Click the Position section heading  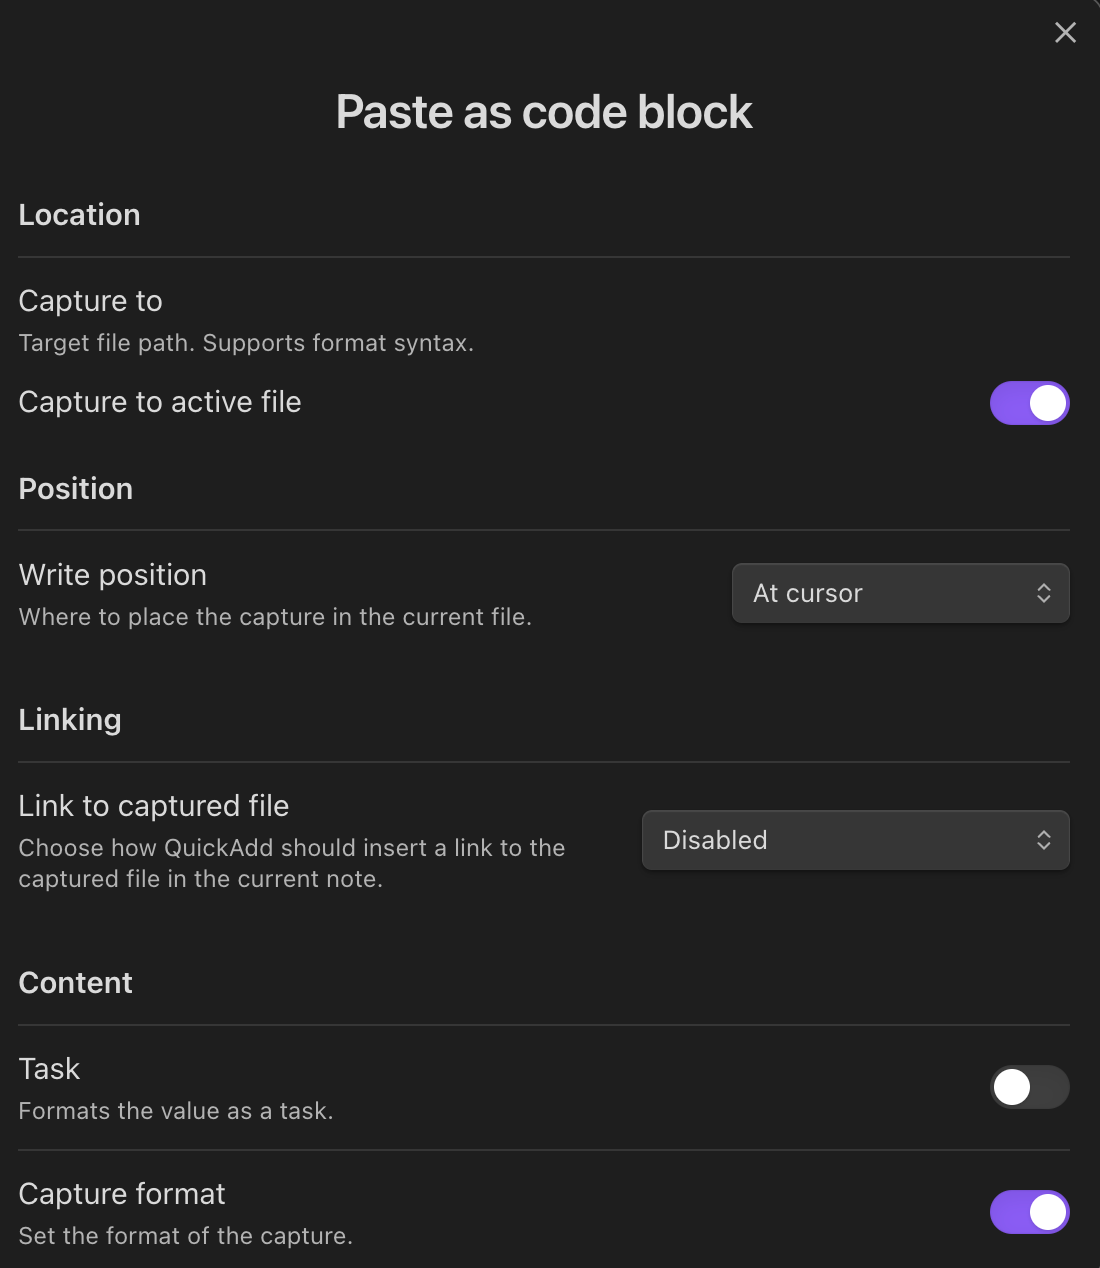[x=76, y=489]
